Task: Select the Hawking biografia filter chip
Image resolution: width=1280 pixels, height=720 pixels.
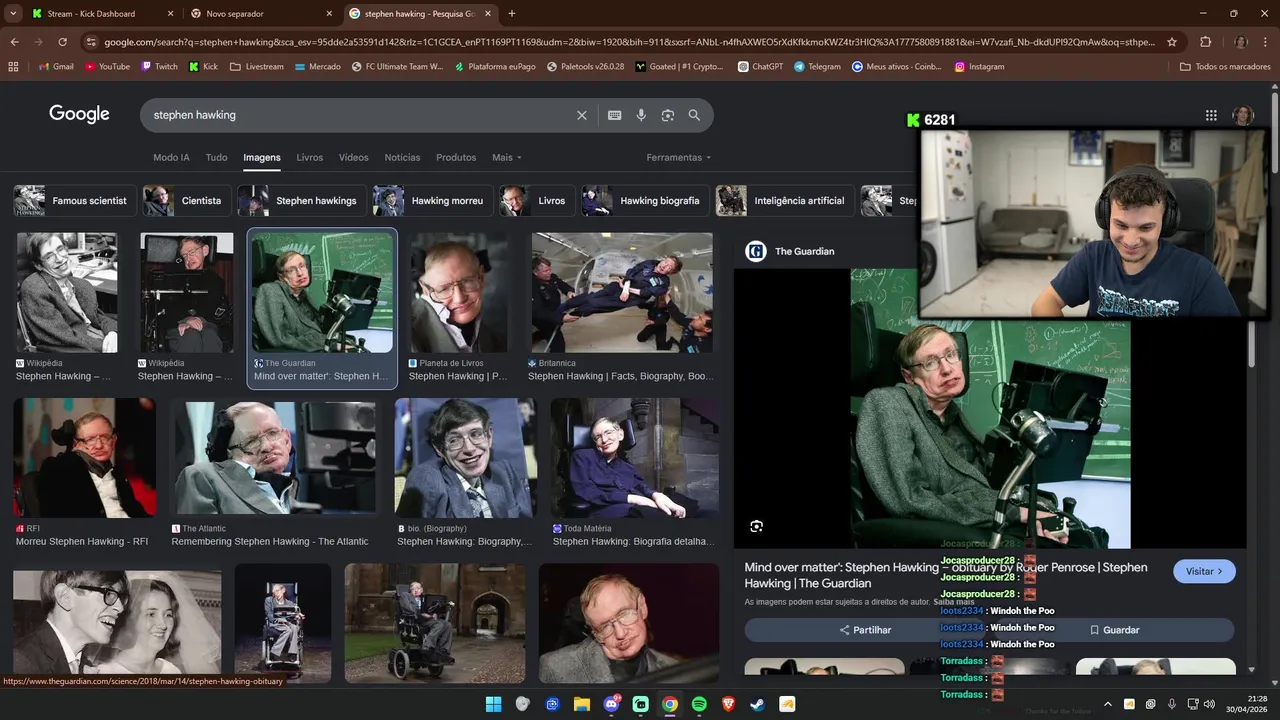Action: [645, 201]
